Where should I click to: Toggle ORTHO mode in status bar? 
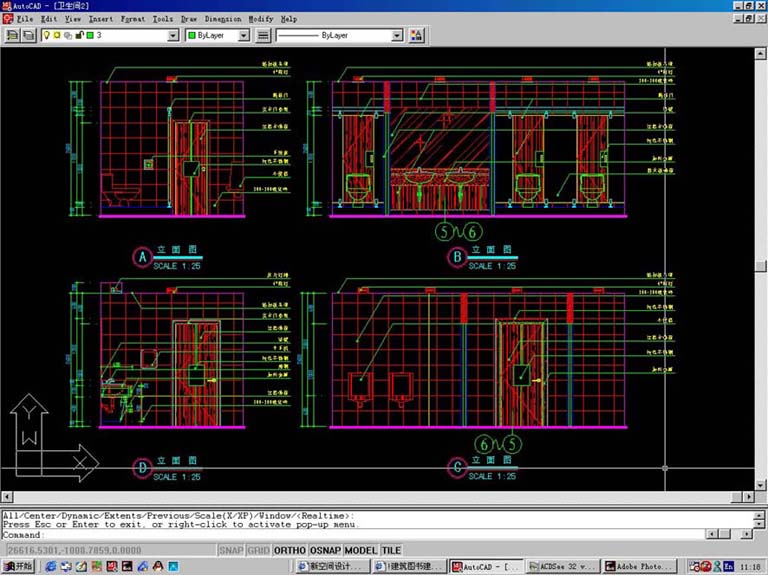click(290, 550)
